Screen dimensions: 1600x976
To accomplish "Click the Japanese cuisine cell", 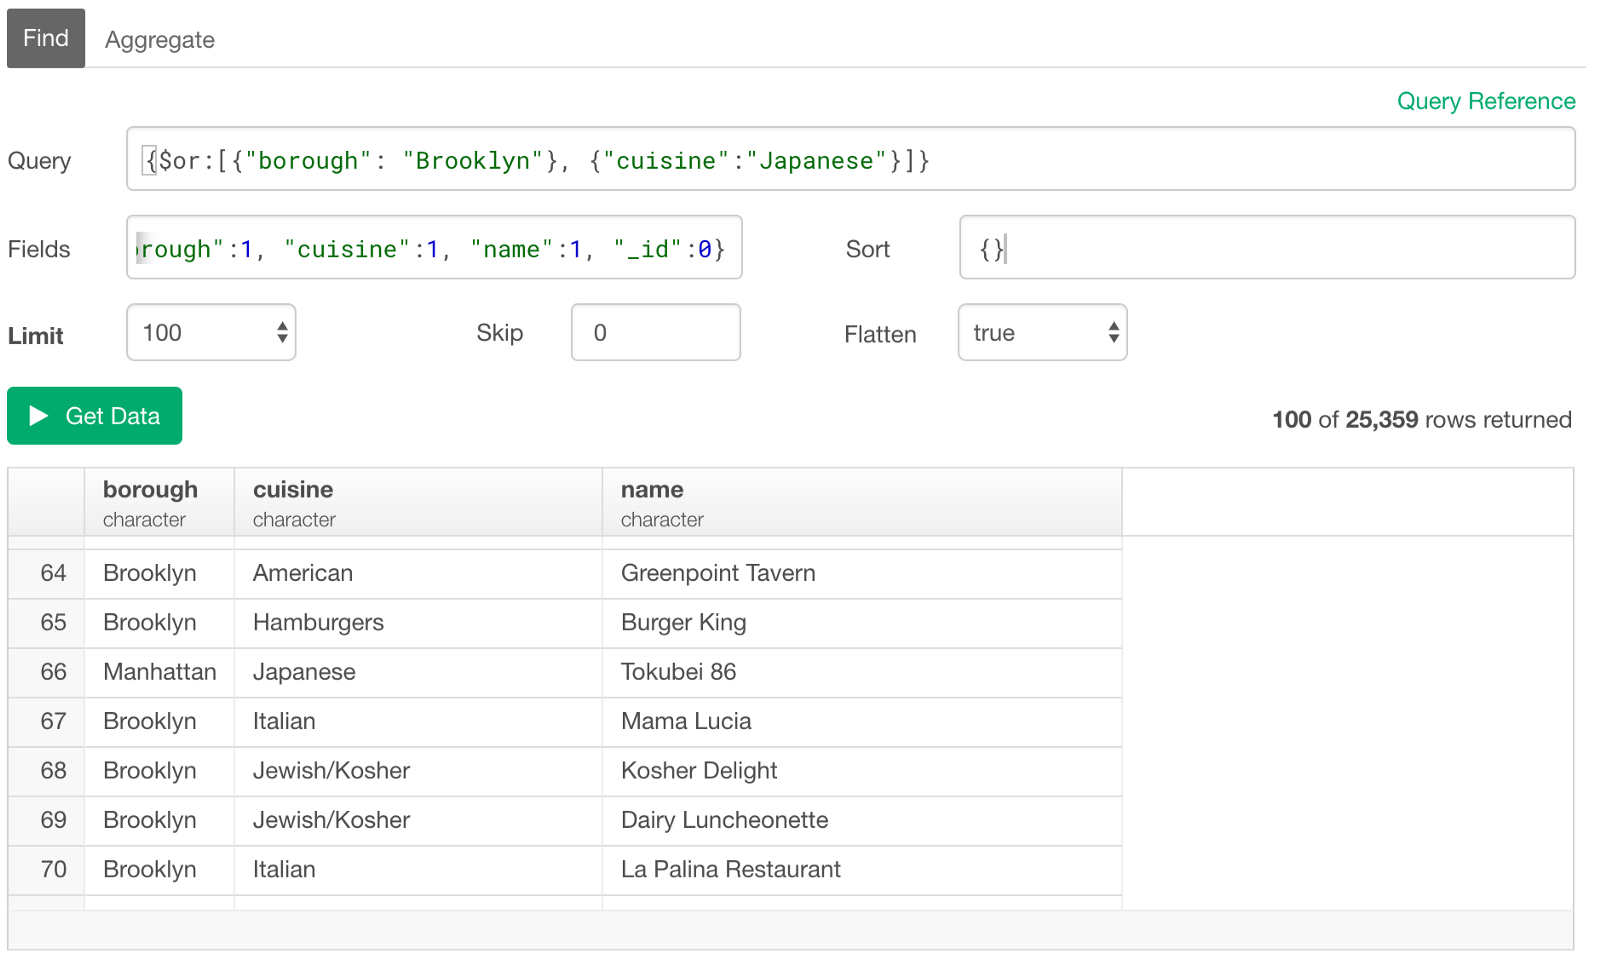I will point(418,672).
